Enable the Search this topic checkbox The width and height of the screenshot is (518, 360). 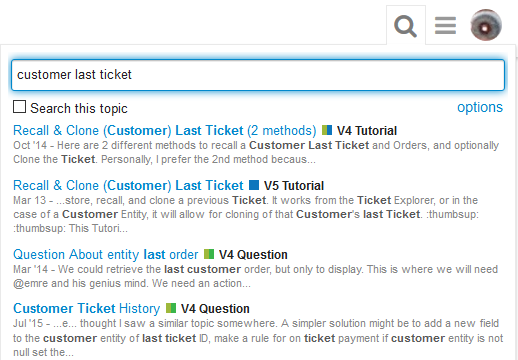tap(19, 107)
